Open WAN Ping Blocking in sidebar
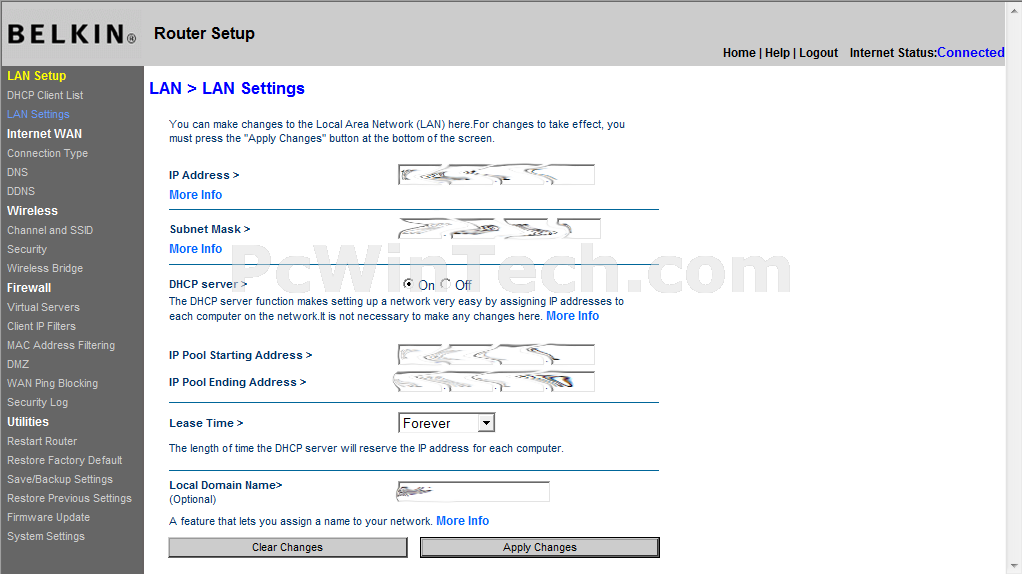Viewport: 1022px width, 574px height. [x=52, y=383]
